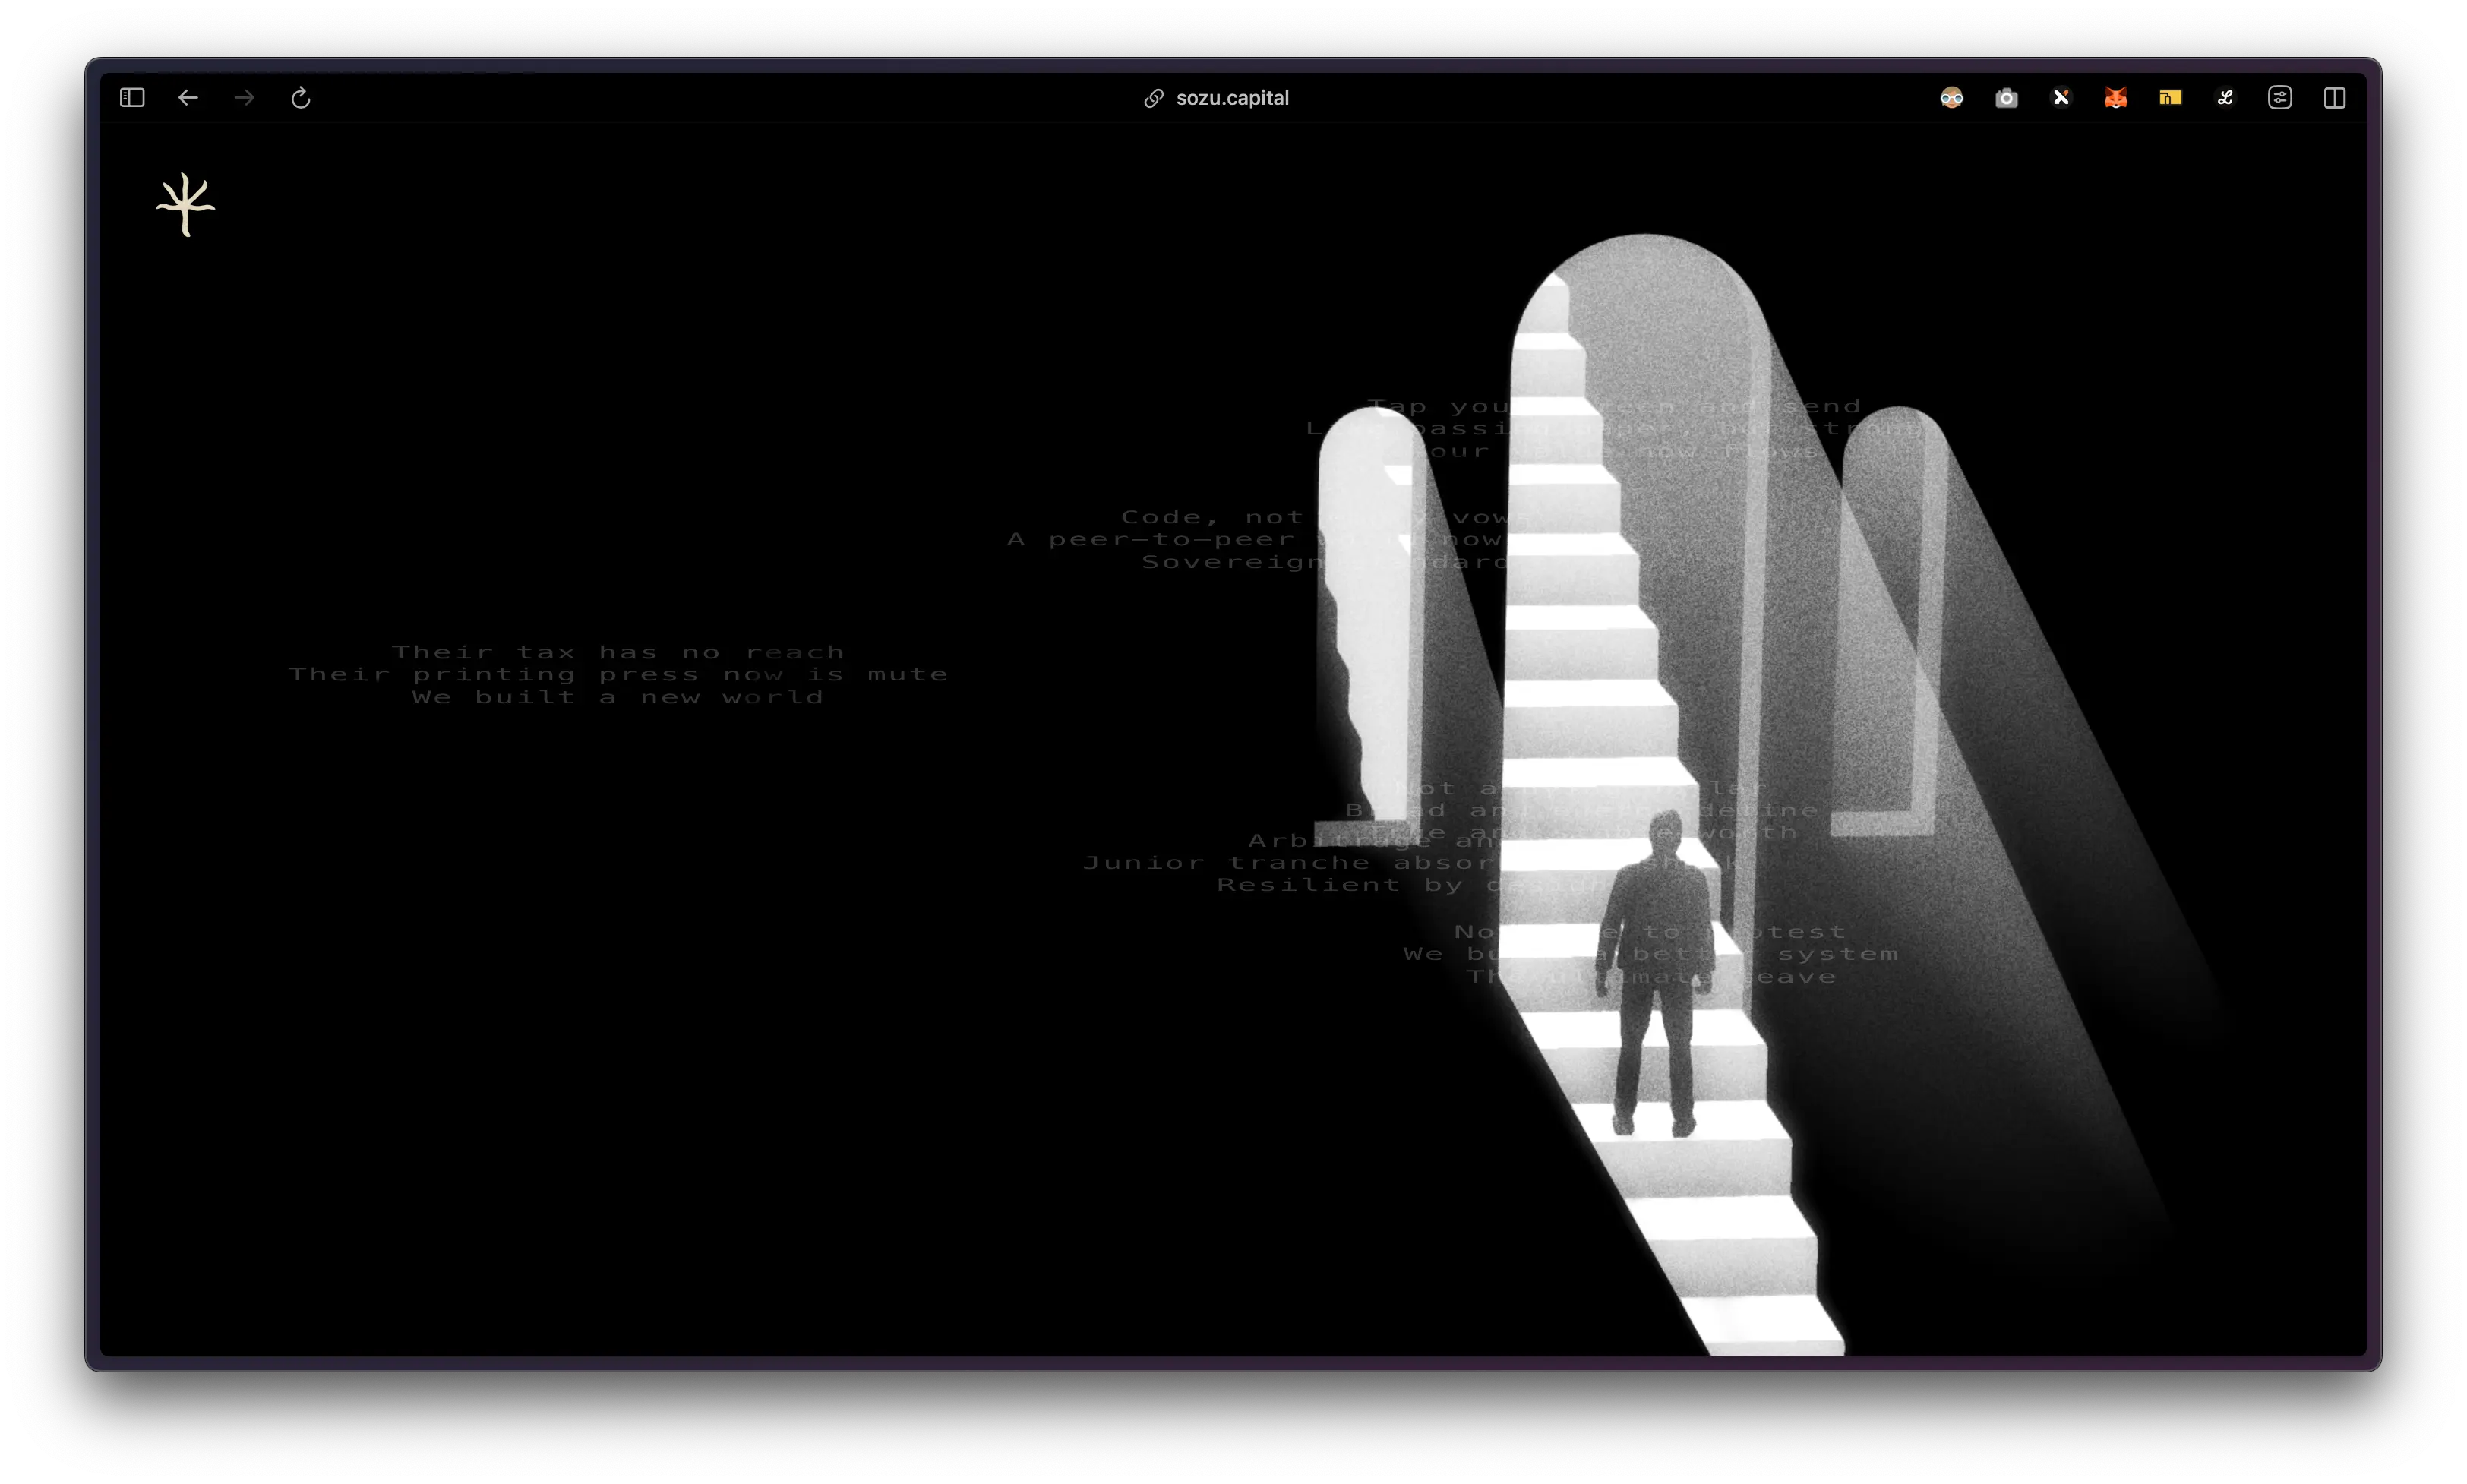
Task: Click the "Code, not" poem line
Action: 1212,518
